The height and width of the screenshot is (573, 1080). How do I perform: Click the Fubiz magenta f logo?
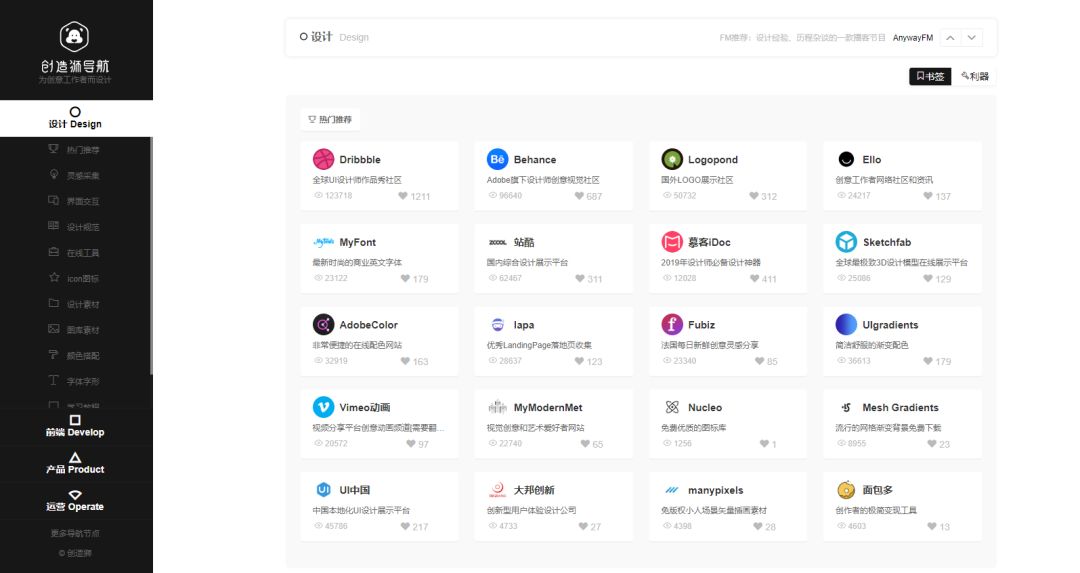click(x=672, y=324)
